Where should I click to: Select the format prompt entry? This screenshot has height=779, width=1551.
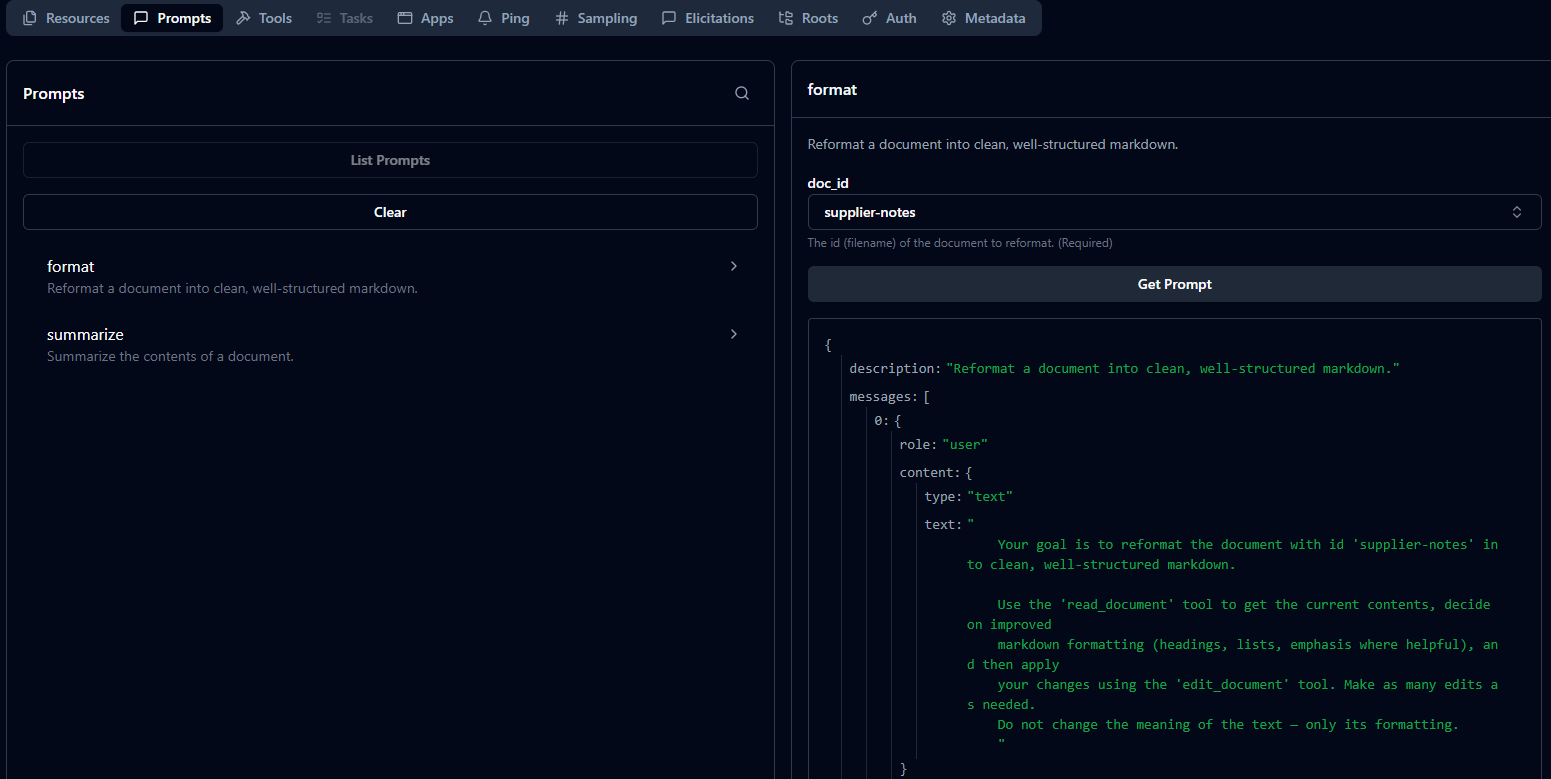tap(390, 277)
